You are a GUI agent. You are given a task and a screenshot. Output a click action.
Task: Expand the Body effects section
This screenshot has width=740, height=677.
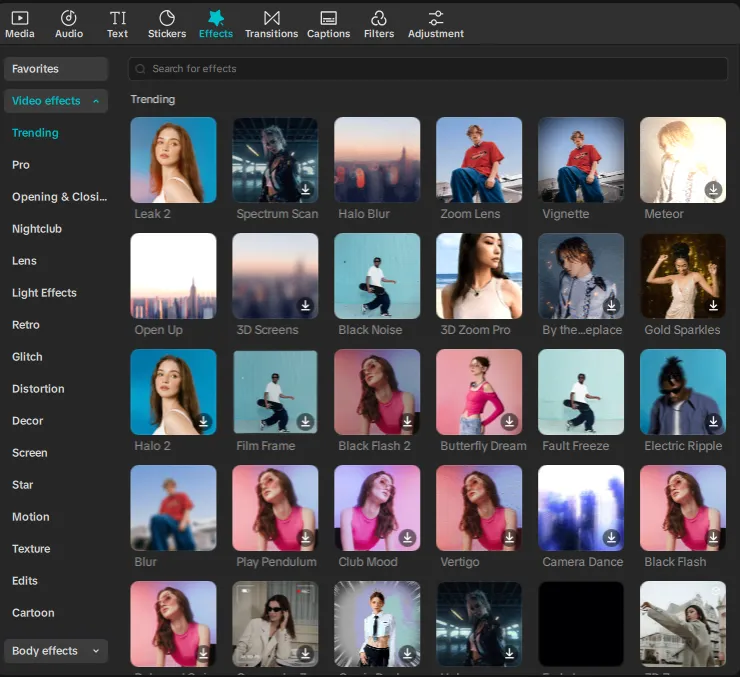[x=96, y=651]
